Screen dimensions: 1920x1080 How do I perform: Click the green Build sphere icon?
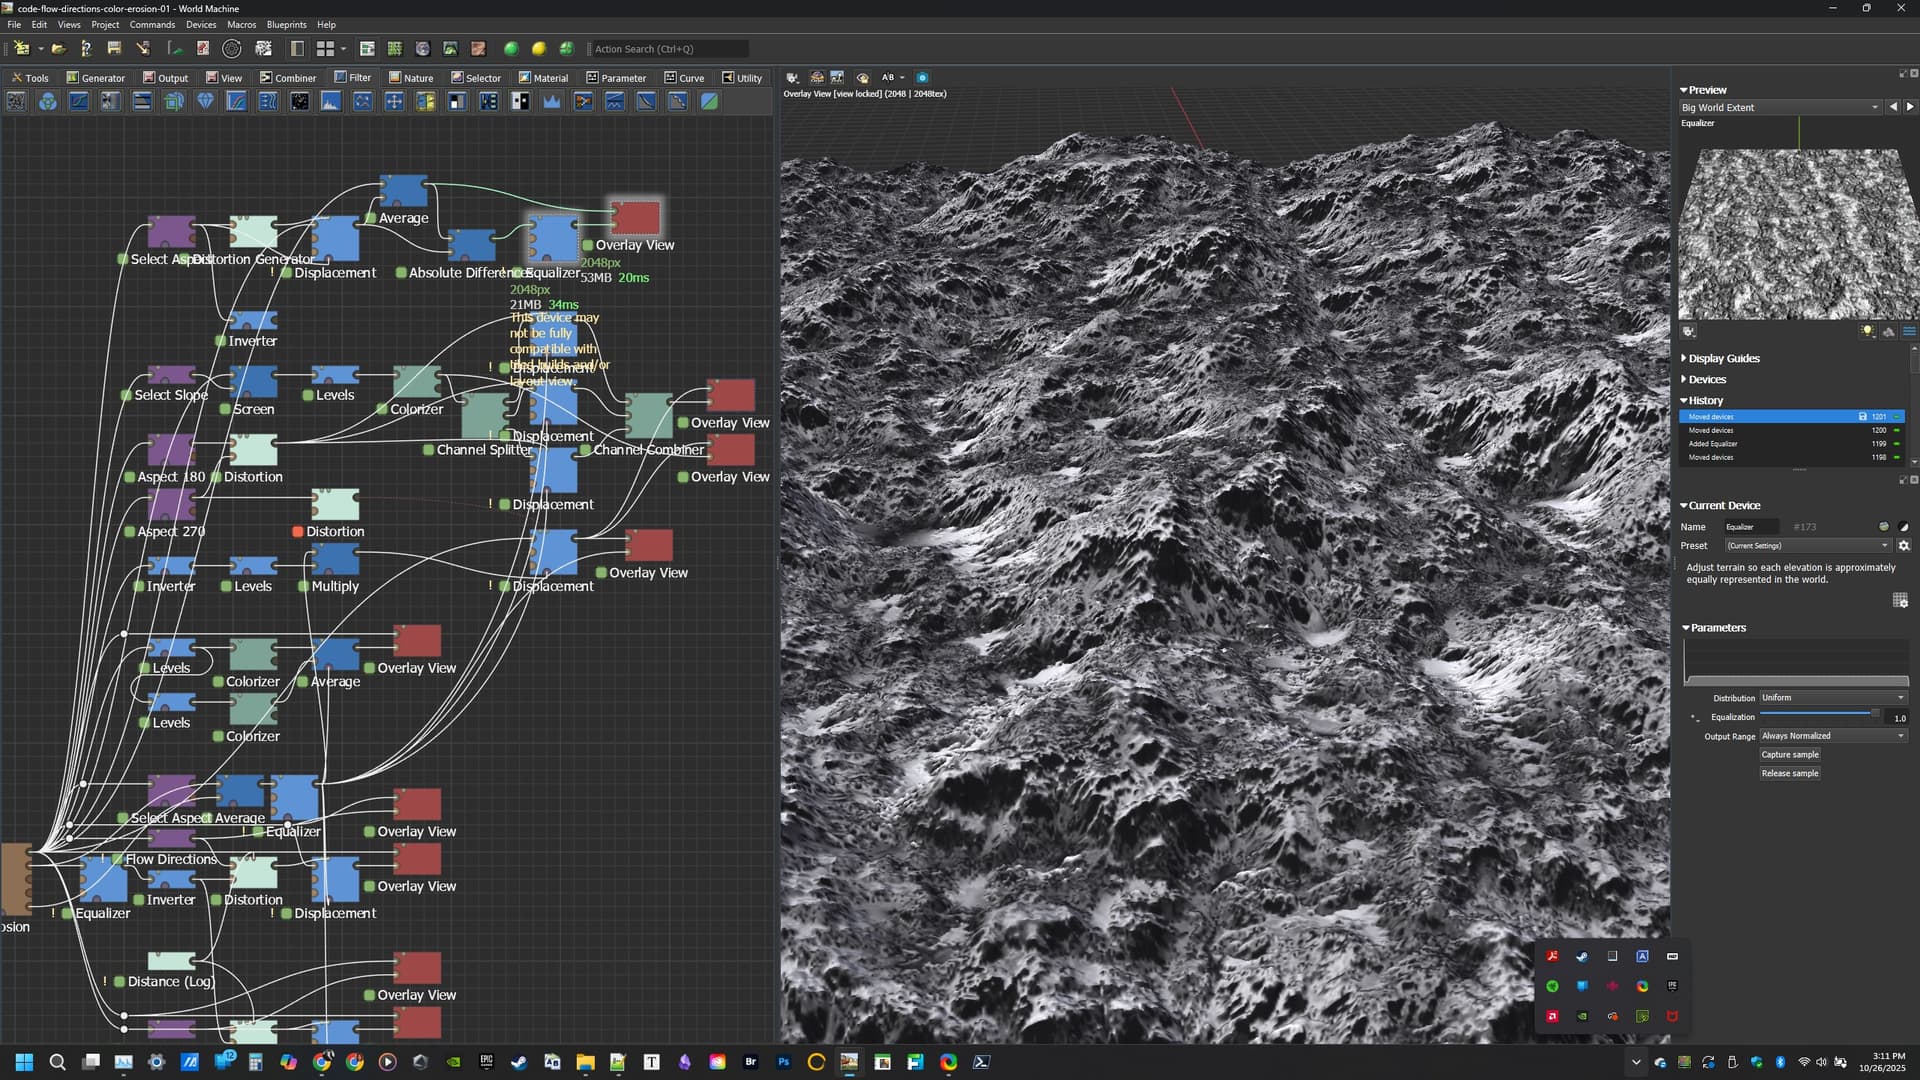511,48
